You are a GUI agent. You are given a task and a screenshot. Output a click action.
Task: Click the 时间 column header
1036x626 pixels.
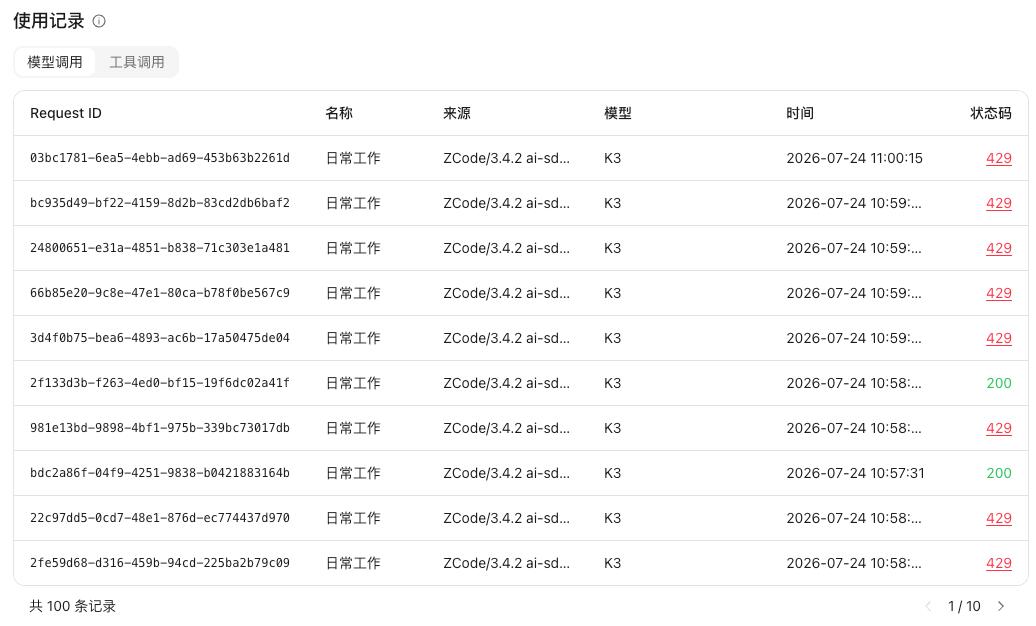tap(799, 113)
